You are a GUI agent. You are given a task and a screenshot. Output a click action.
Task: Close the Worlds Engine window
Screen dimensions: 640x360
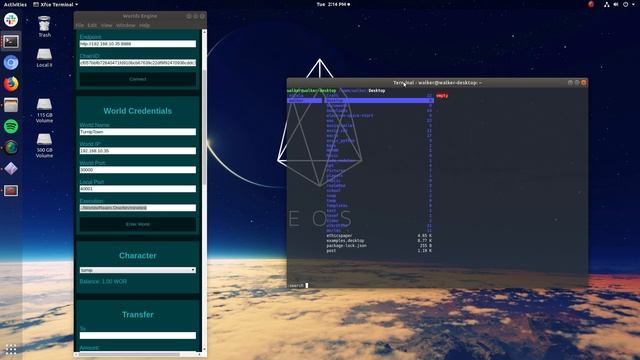point(202,16)
